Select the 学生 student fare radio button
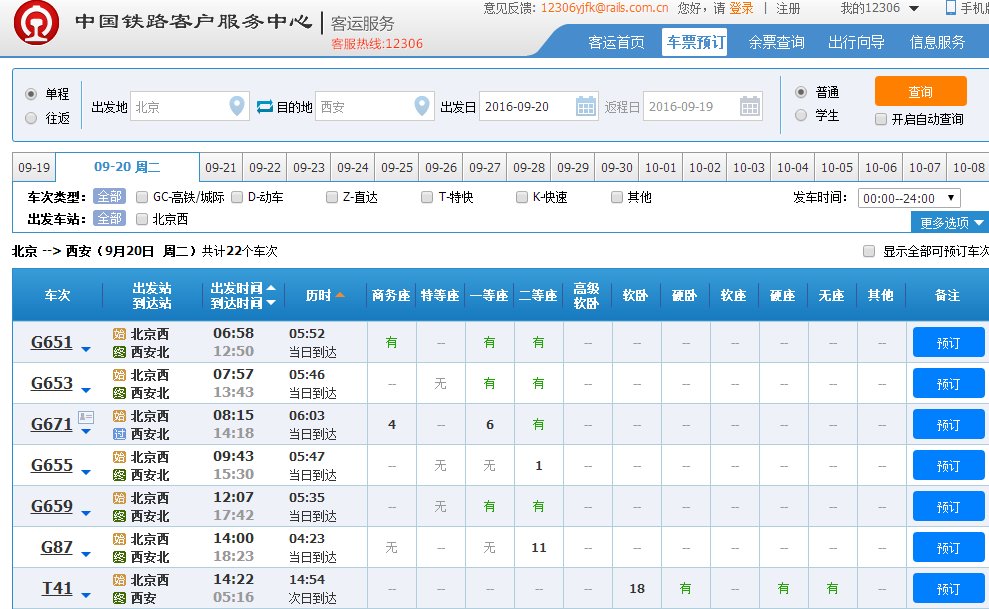 800,115
